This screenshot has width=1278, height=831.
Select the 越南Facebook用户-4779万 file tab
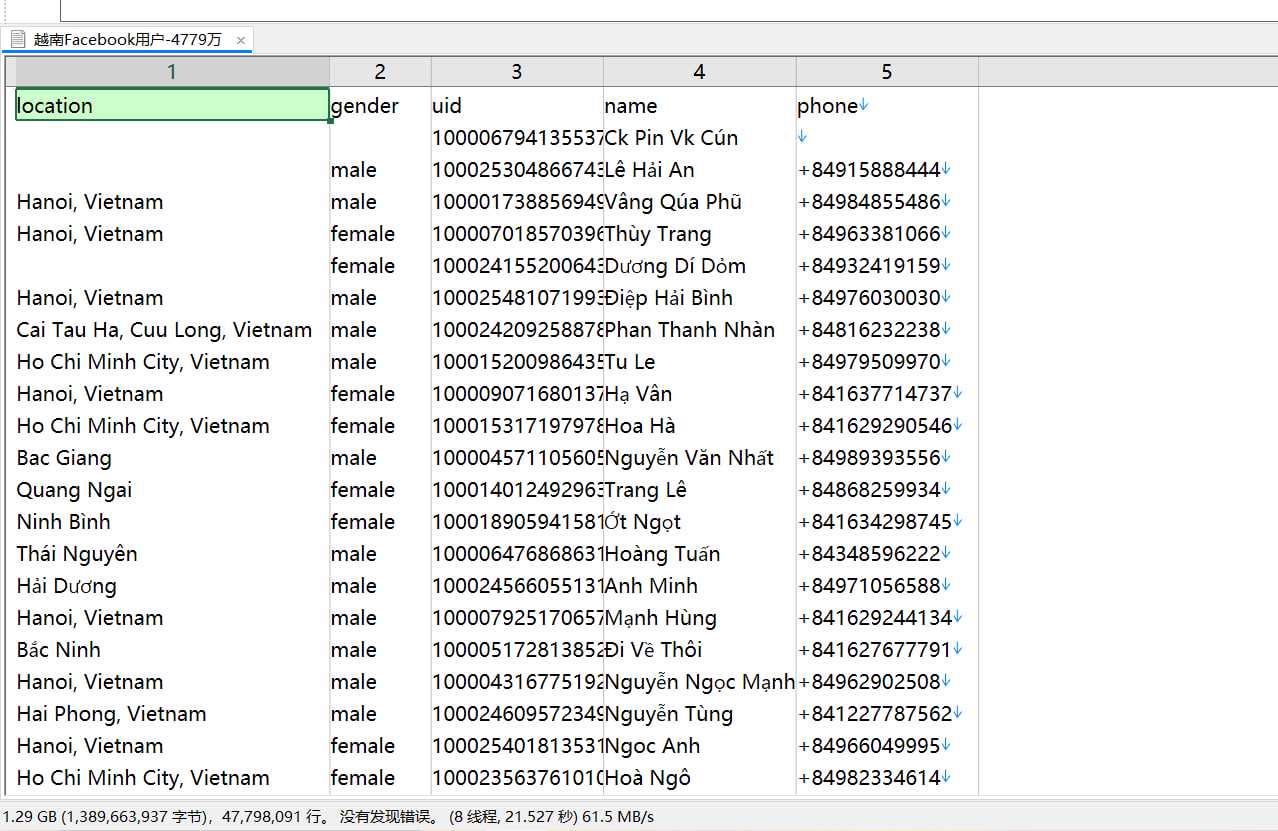[127, 40]
